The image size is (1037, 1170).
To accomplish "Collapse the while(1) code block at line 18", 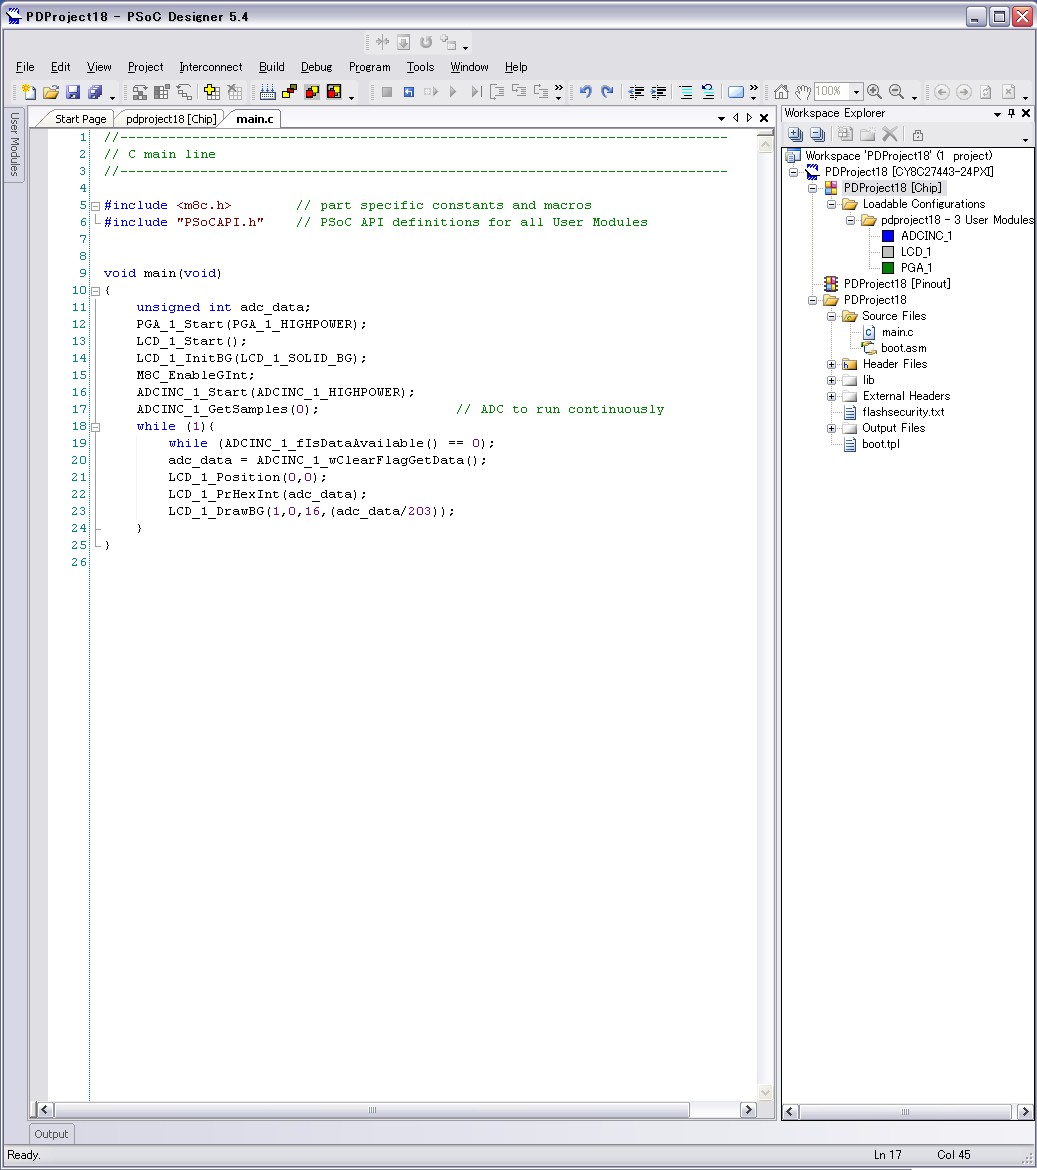I will (x=95, y=426).
